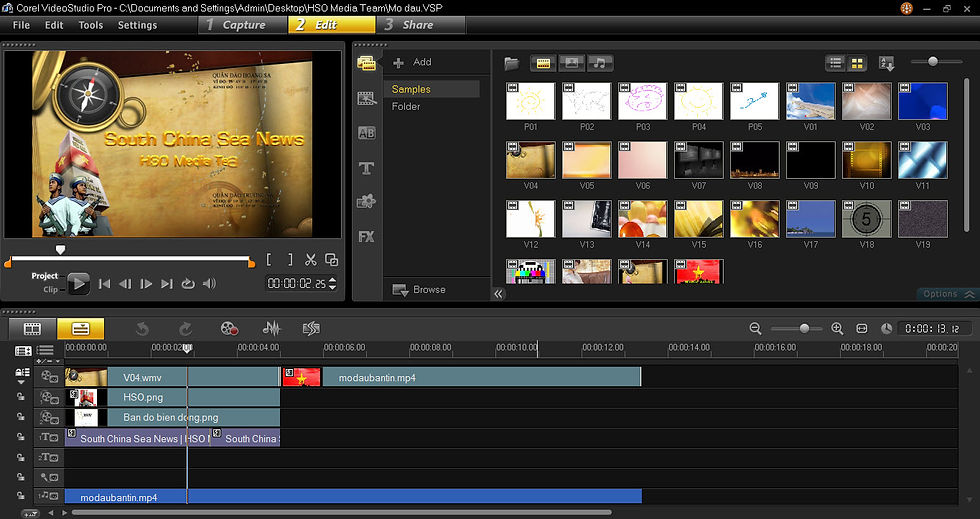Viewport: 980px width, 519px height.
Task: Click the timeline Zoom In magnifier
Action: 838,328
